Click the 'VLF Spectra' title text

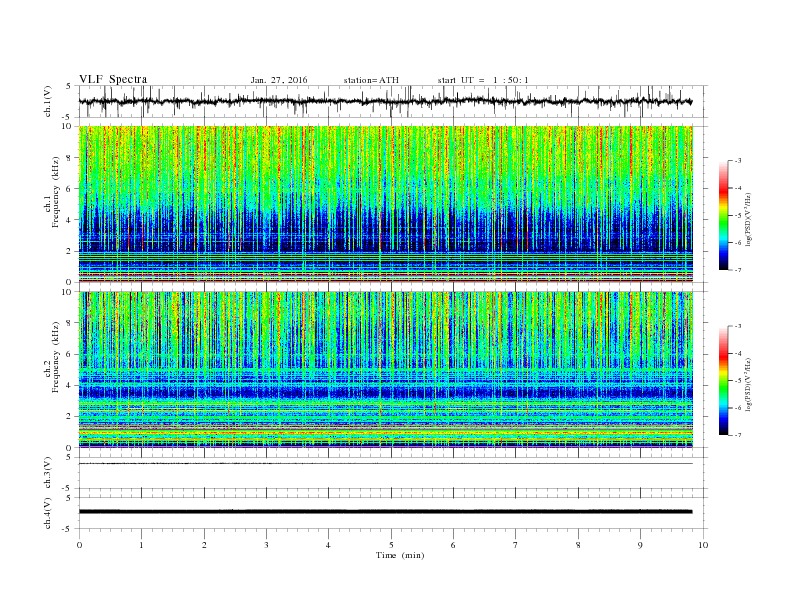pyautogui.click(x=113, y=79)
